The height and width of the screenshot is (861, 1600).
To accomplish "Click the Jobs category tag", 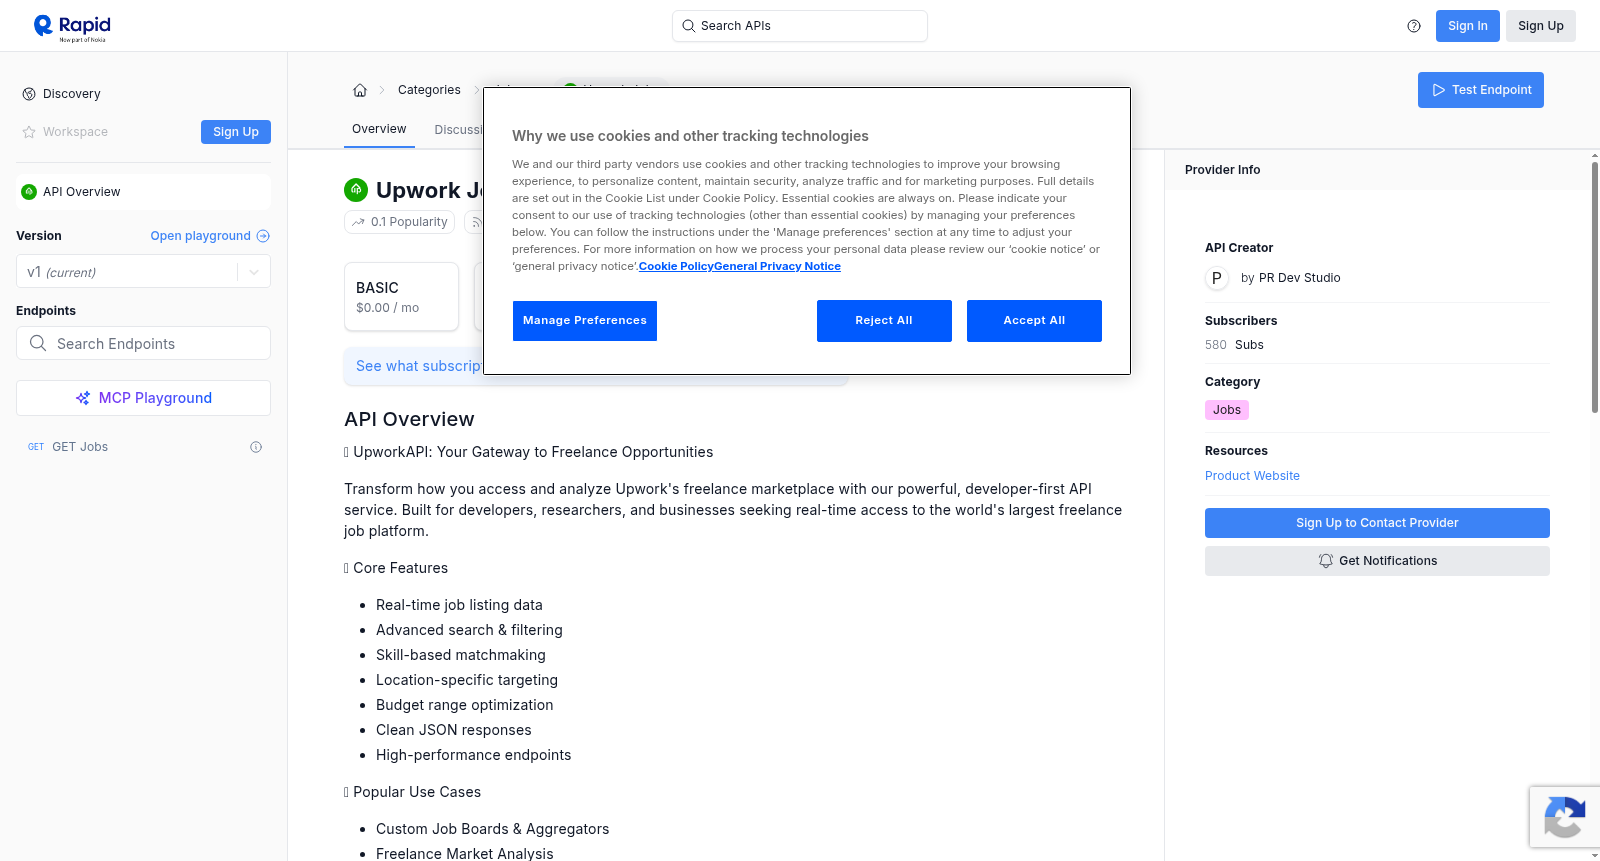I will pyautogui.click(x=1227, y=410).
